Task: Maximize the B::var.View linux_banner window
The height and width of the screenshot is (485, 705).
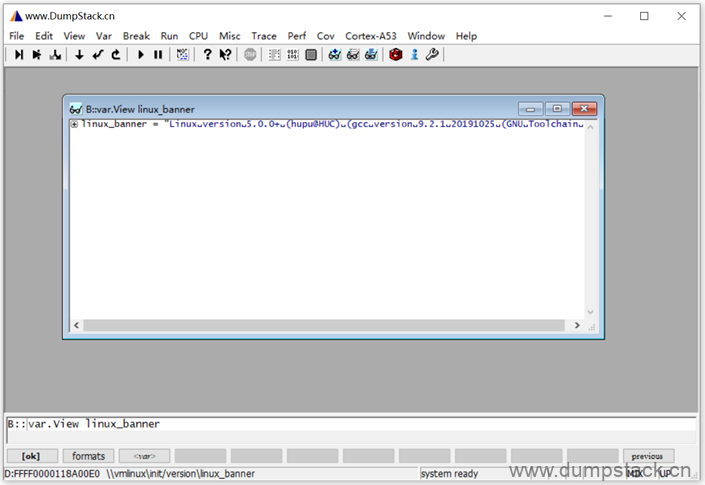Action: tap(557, 109)
